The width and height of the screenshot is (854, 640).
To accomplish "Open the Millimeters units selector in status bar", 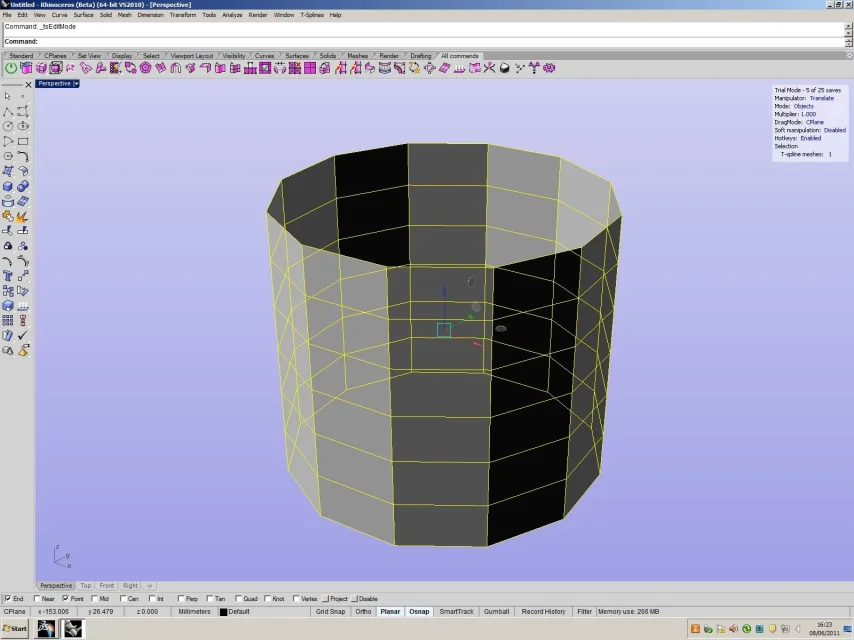I will click(x=195, y=611).
